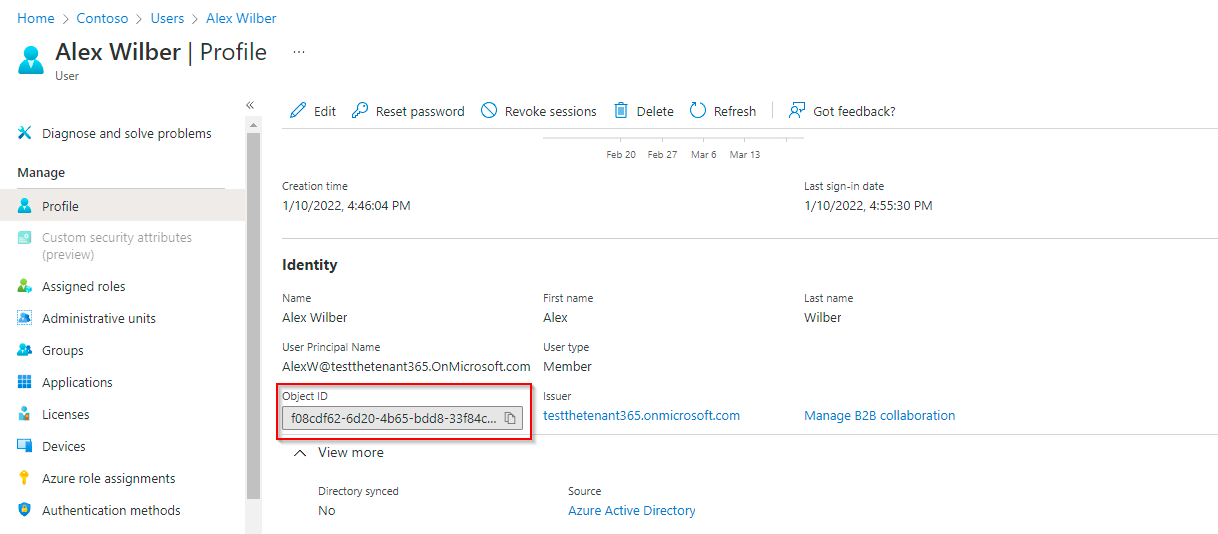Click the Diagnose and solve problems wrench icon
Image resolution: width=1218 pixels, height=534 pixels.
[x=25, y=133]
